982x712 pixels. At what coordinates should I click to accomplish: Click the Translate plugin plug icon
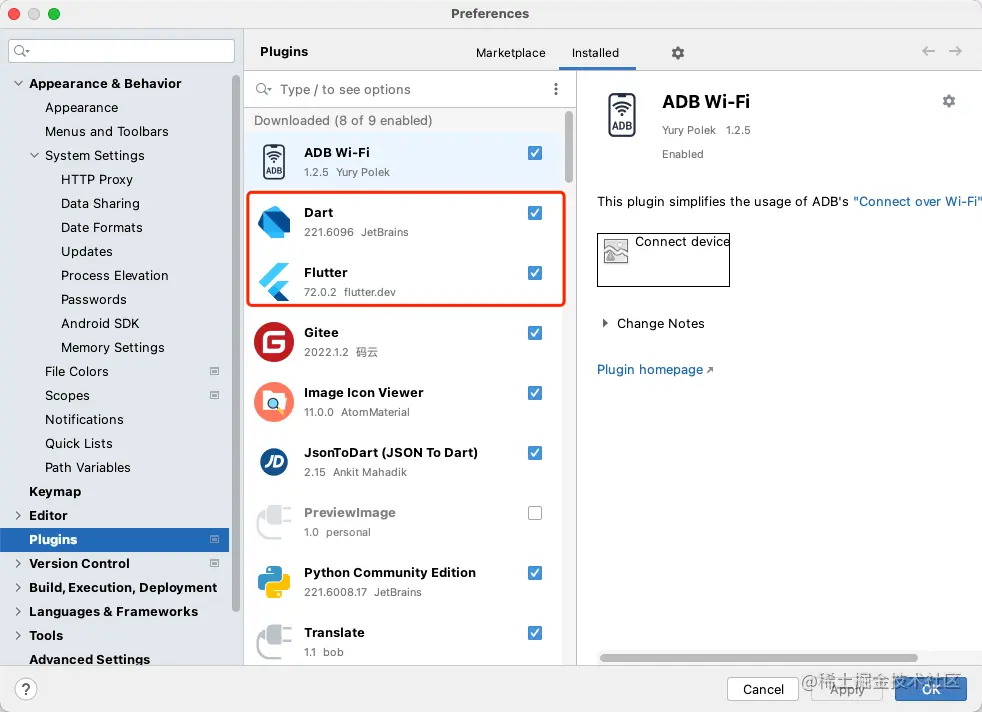point(274,642)
